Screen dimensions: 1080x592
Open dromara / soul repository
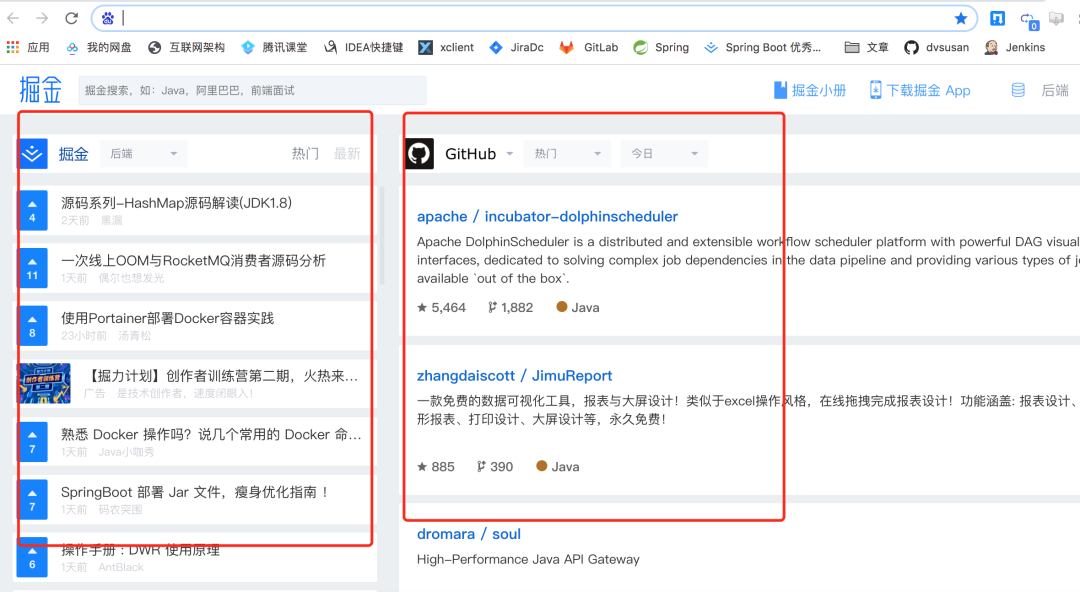point(468,534)
